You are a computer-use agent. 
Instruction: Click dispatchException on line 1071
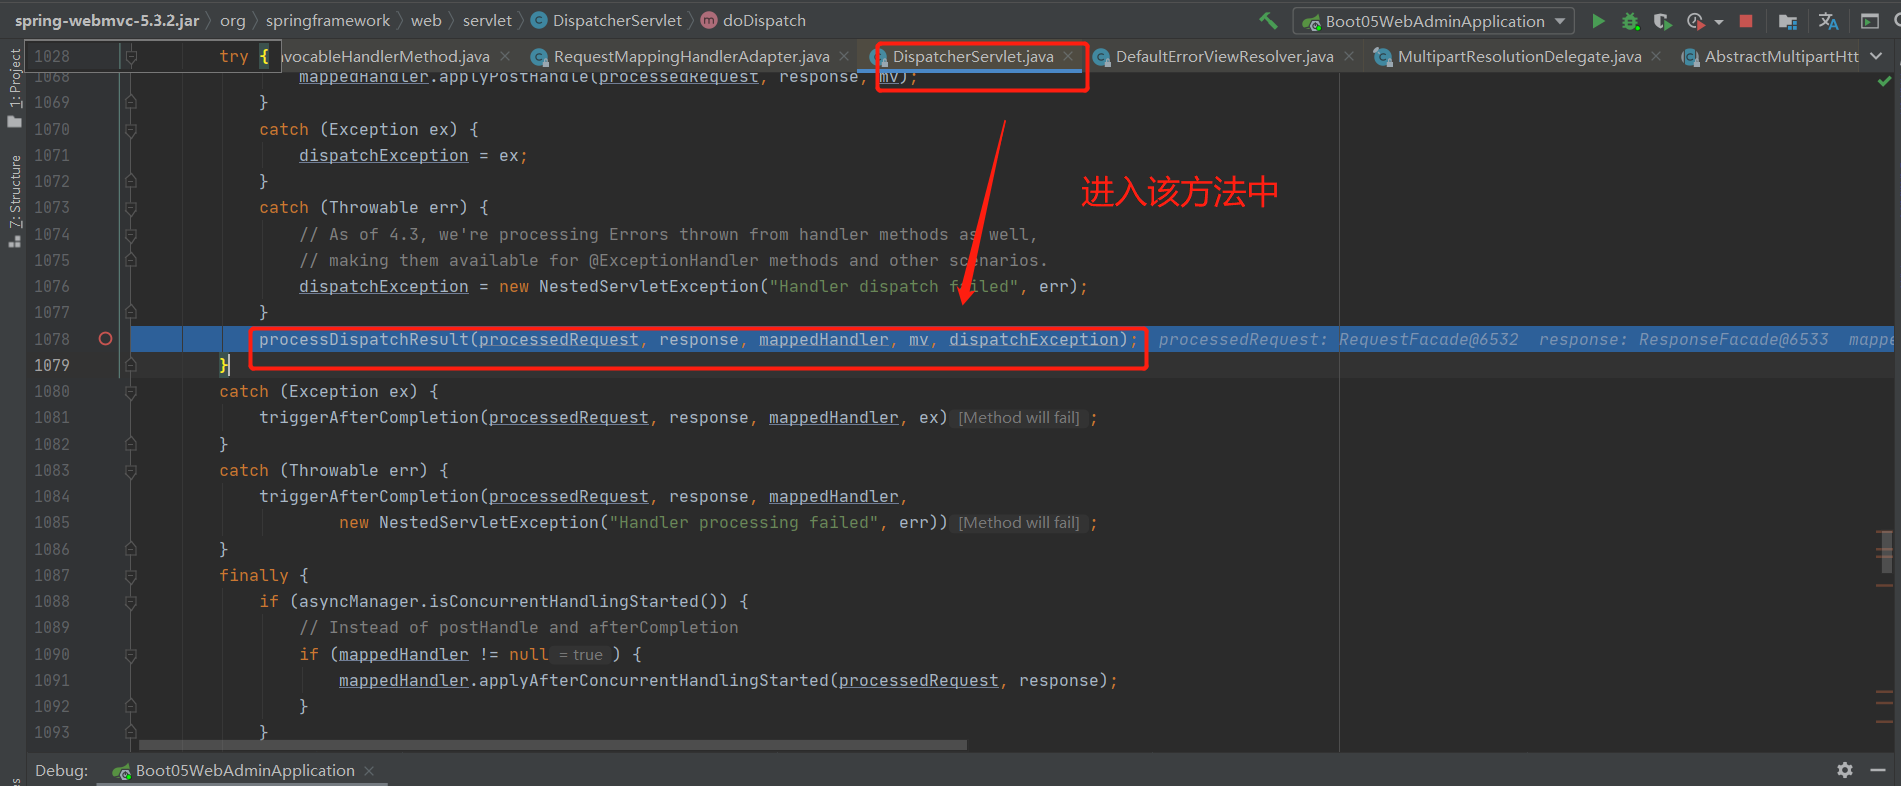click(x=384, y=156)
